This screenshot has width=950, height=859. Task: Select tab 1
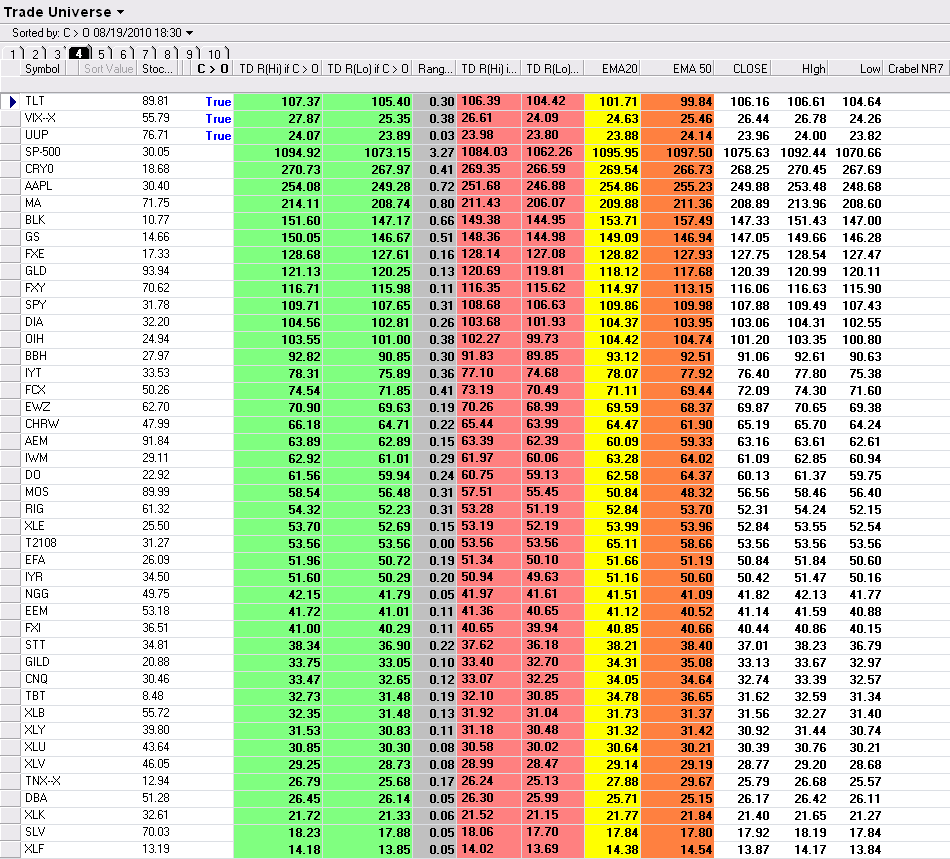[x=15, y=54]
